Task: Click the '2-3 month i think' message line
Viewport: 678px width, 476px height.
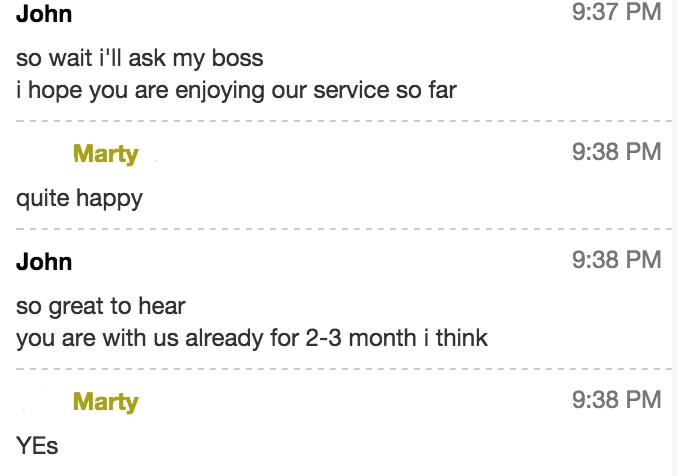Action: (x=252, y=338)
